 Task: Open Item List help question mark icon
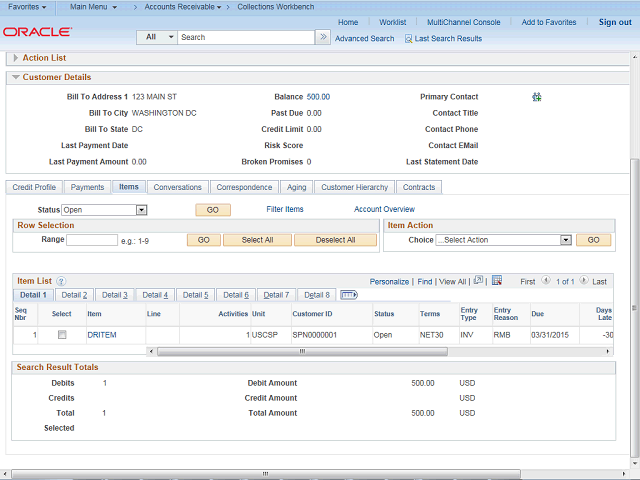click(61, 282)
